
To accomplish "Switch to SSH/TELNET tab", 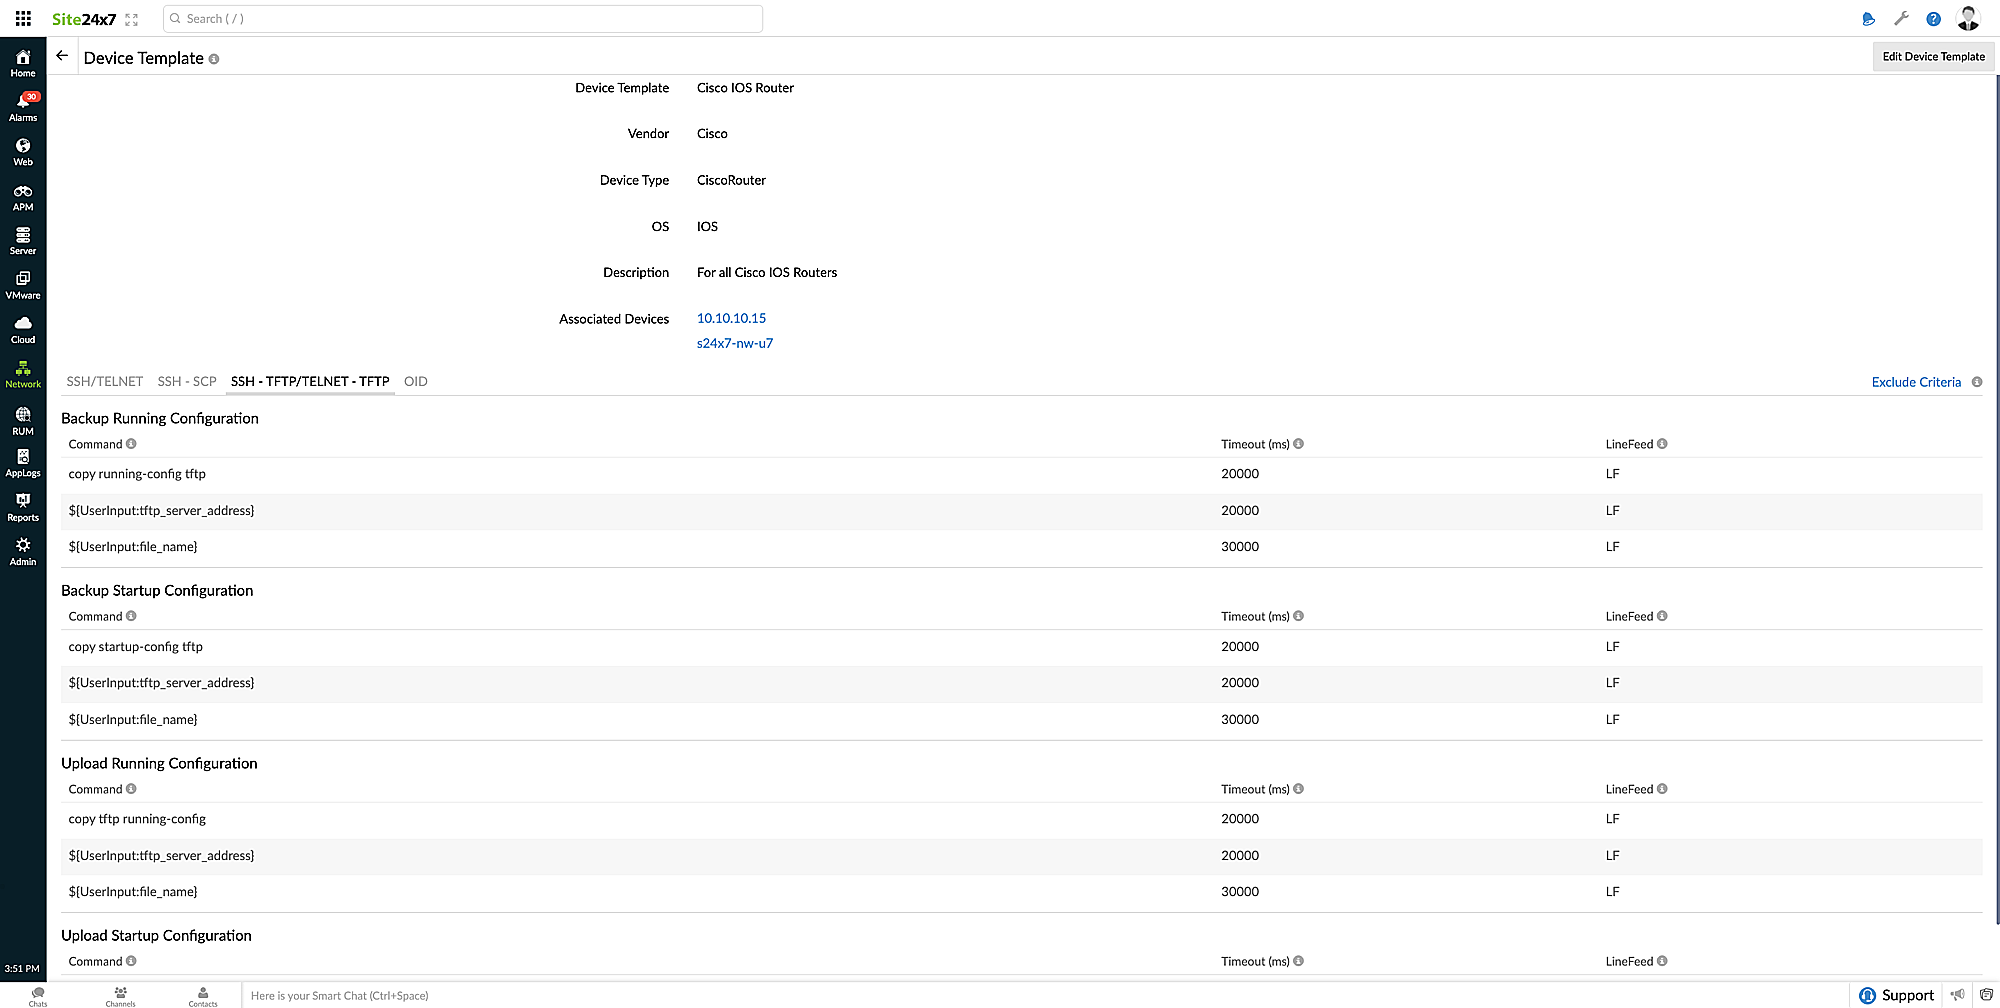I will click(x=105, y=381).
